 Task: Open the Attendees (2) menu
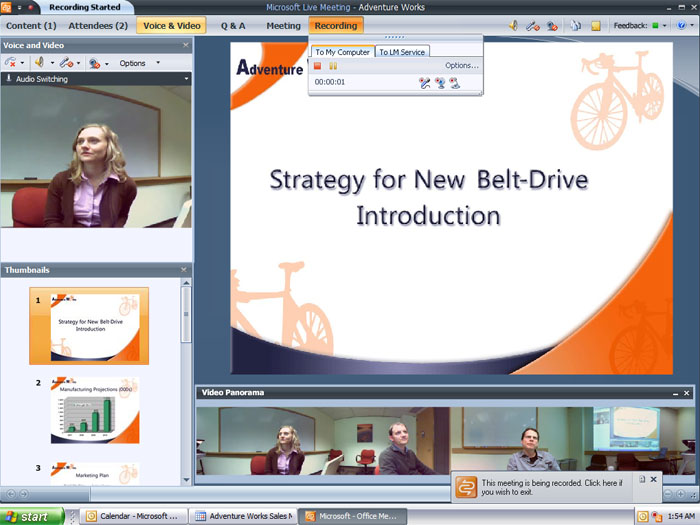click(98, 26)
